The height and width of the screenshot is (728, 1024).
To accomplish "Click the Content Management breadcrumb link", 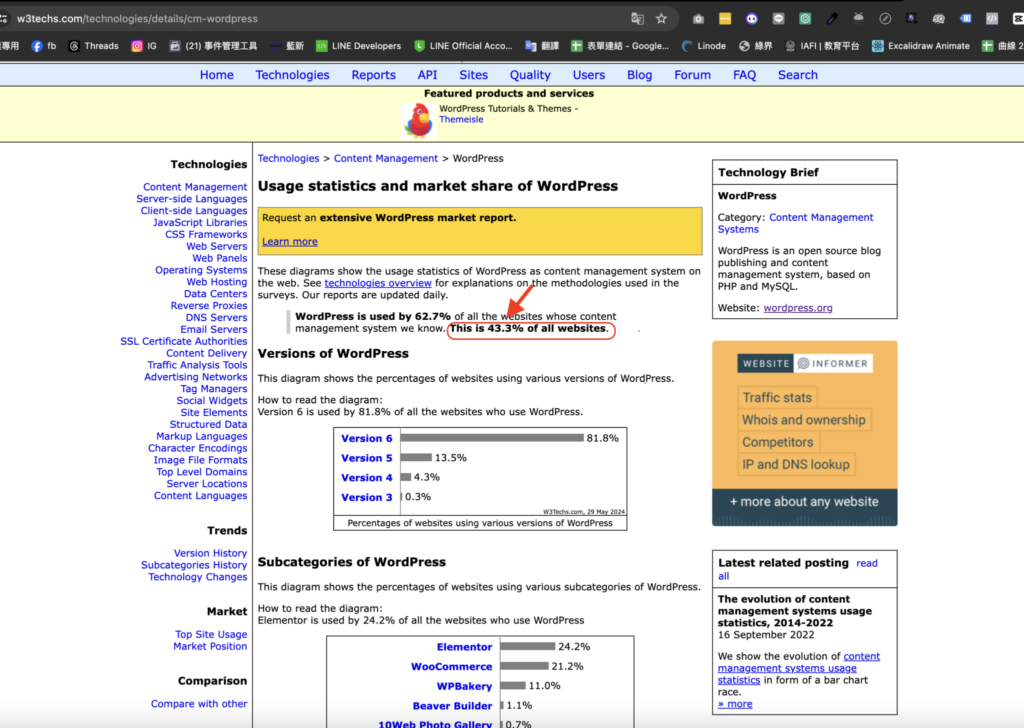I will (x=386, y=158).
